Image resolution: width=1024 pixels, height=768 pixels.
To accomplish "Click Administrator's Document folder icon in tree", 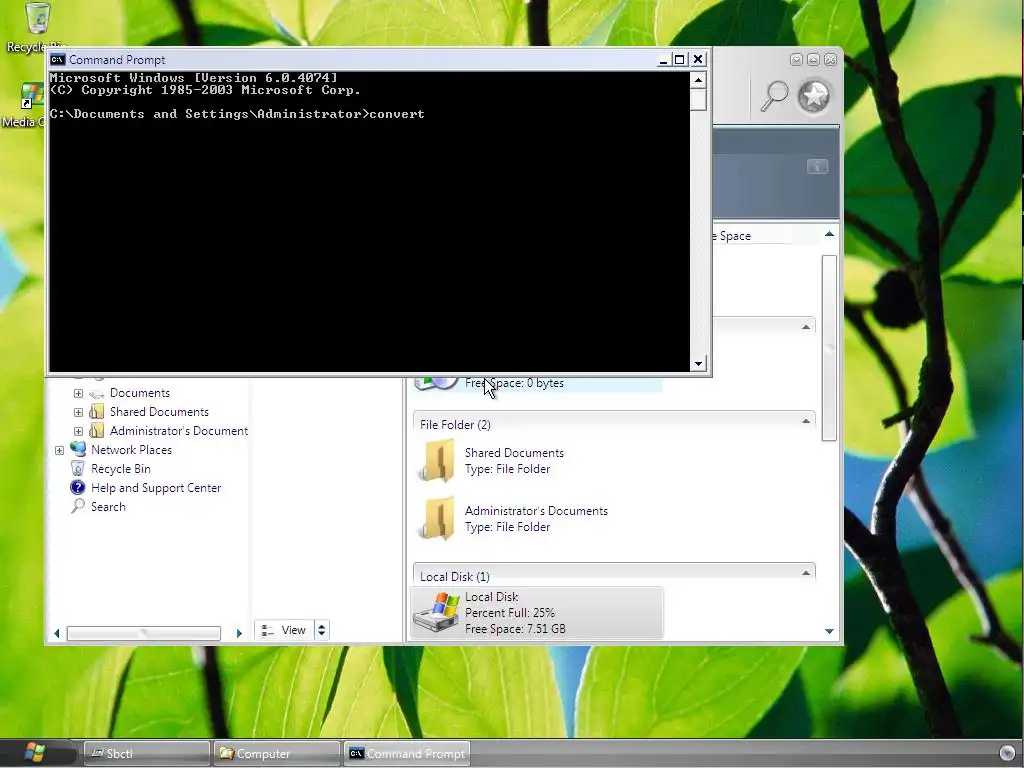I will tap(97, 430).
